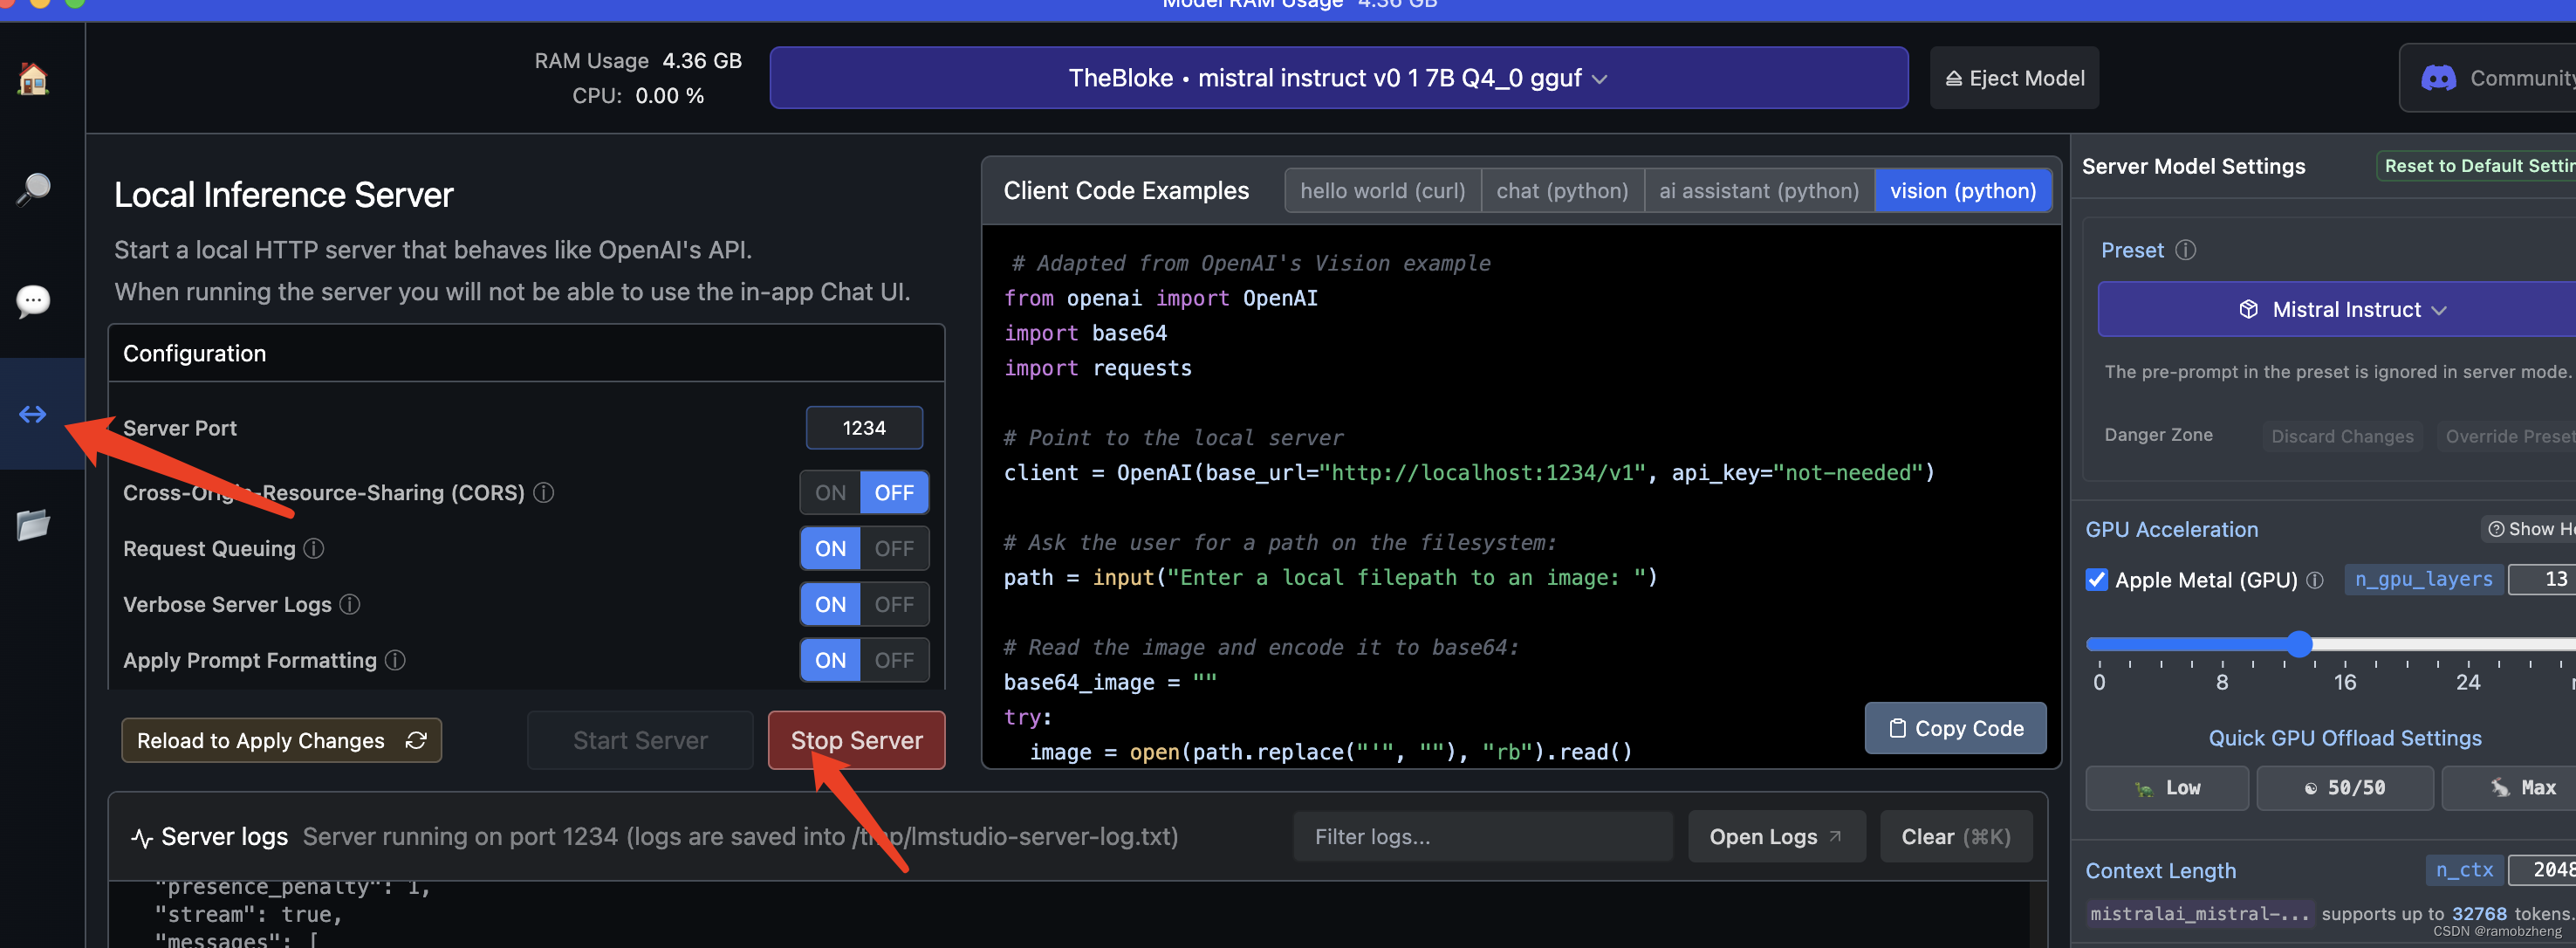
Task: Switch to the chat (python) tab
Action: pos(1561,190)
